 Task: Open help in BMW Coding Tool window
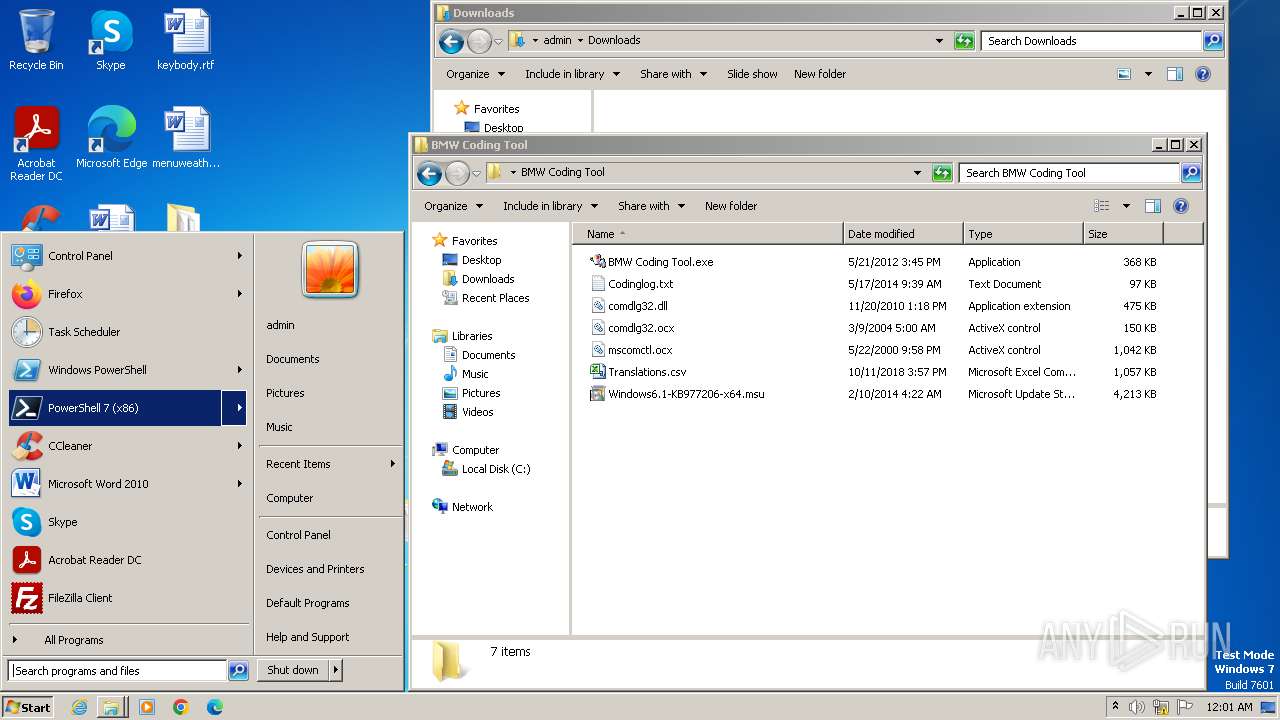tap(1181, 206)
